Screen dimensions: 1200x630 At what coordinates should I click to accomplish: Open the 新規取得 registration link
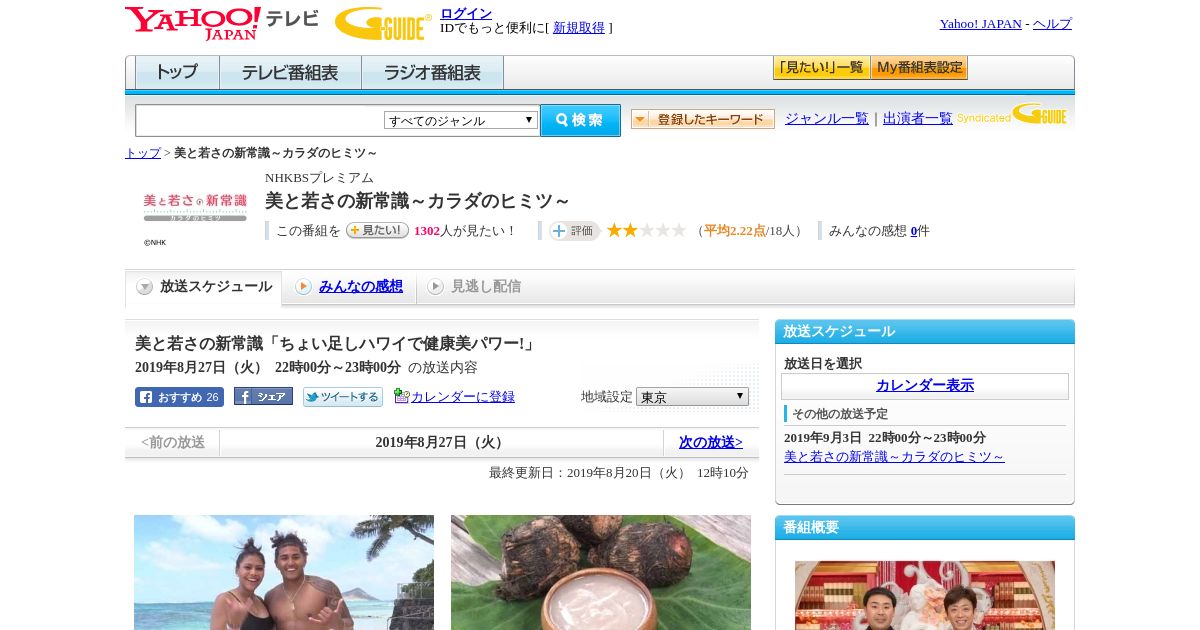click(x=579, y=28)
